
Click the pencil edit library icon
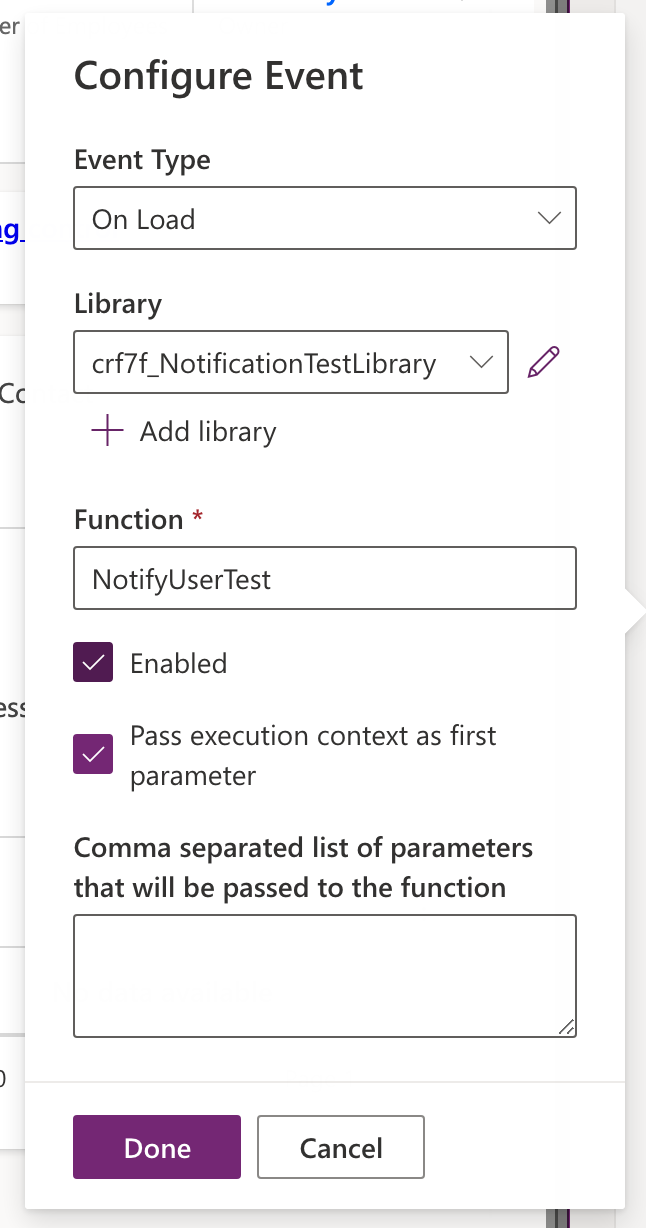click(x=543, y=362)
